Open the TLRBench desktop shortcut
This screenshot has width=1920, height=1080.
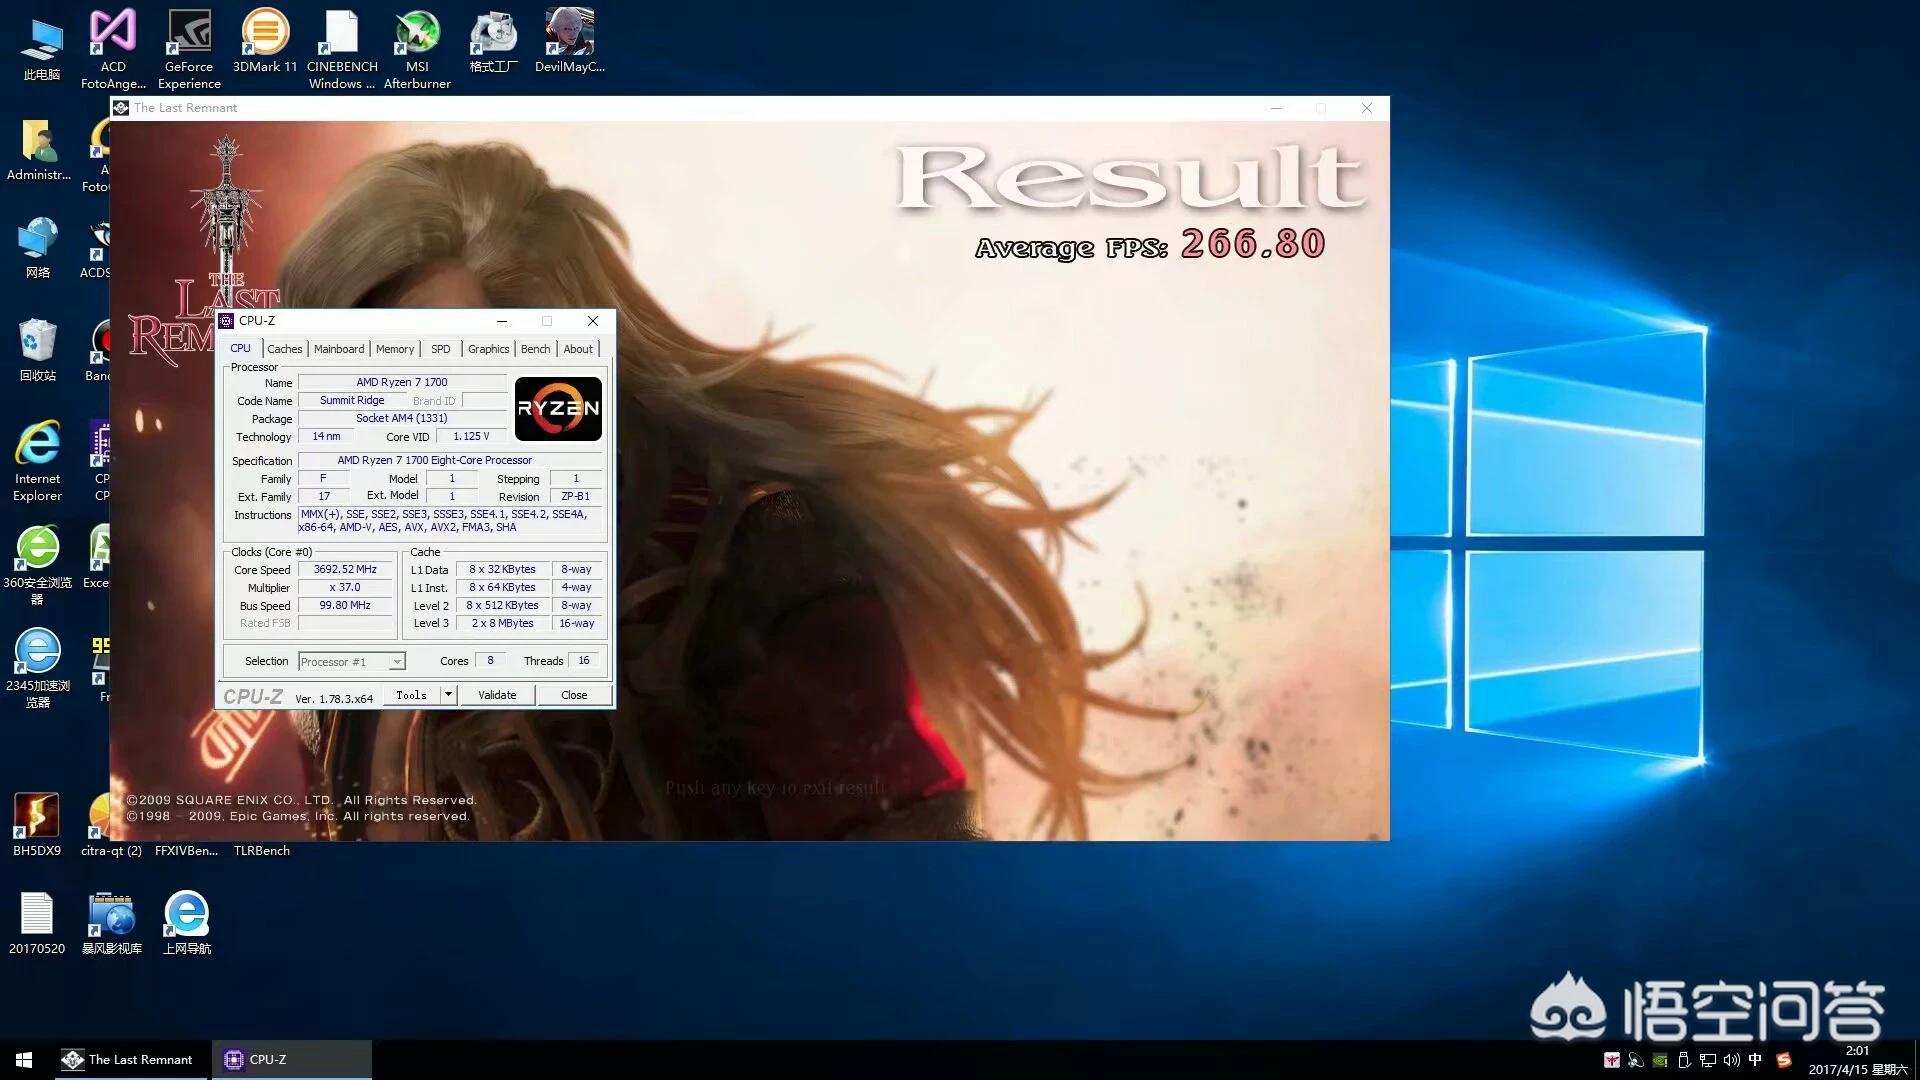(x=261, y=850)
